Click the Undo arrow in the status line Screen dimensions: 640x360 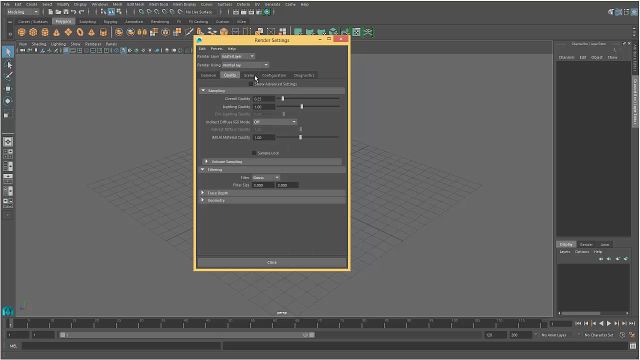coord(73,12)
